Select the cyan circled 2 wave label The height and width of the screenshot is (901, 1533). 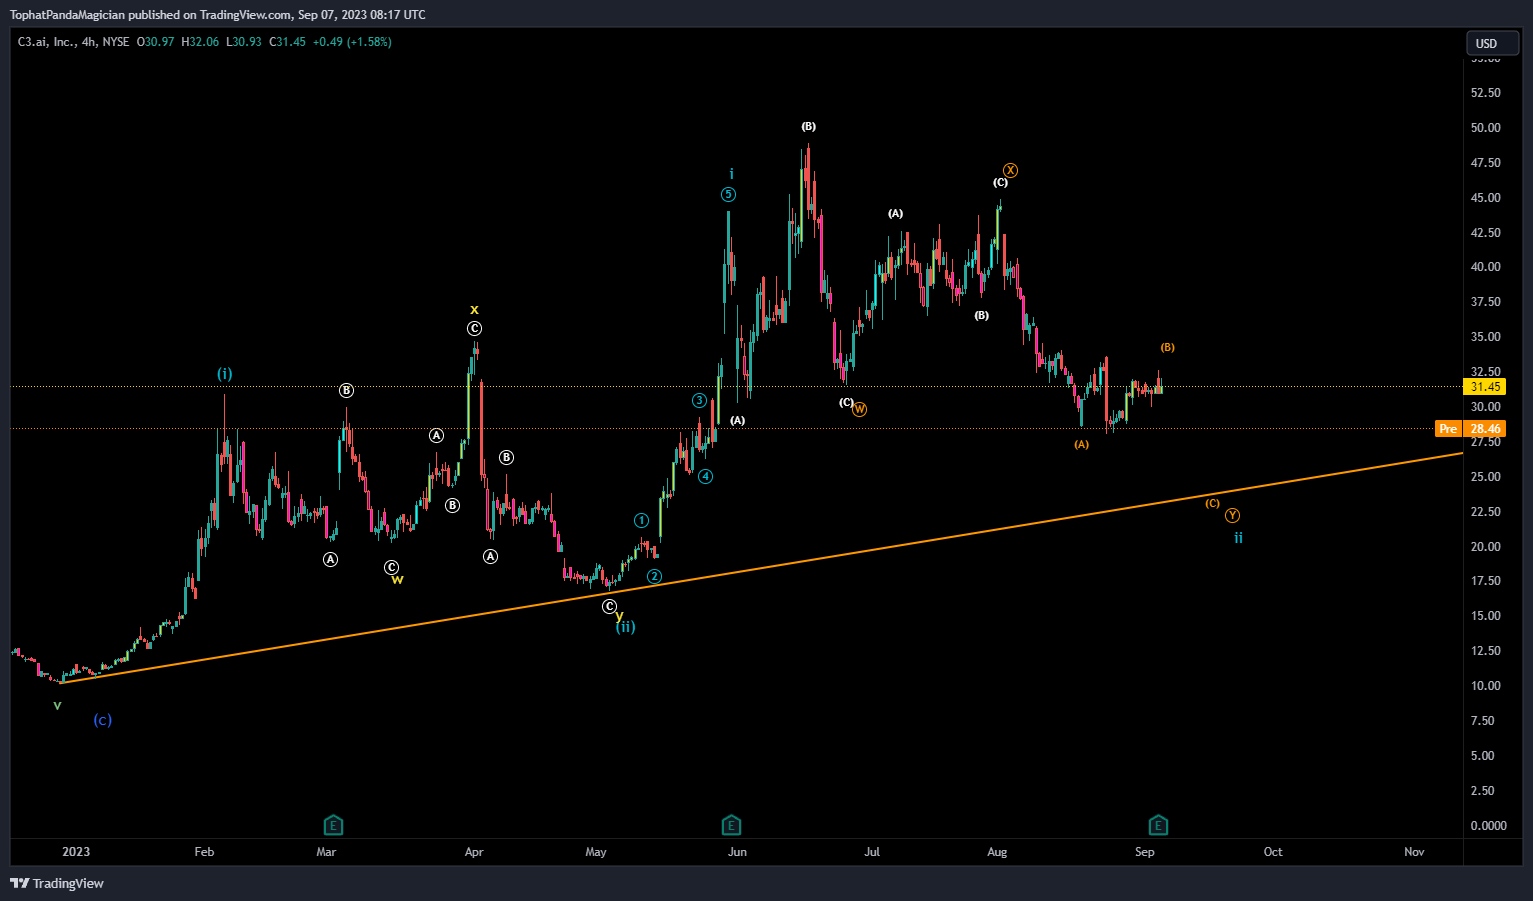coord(654,577)
